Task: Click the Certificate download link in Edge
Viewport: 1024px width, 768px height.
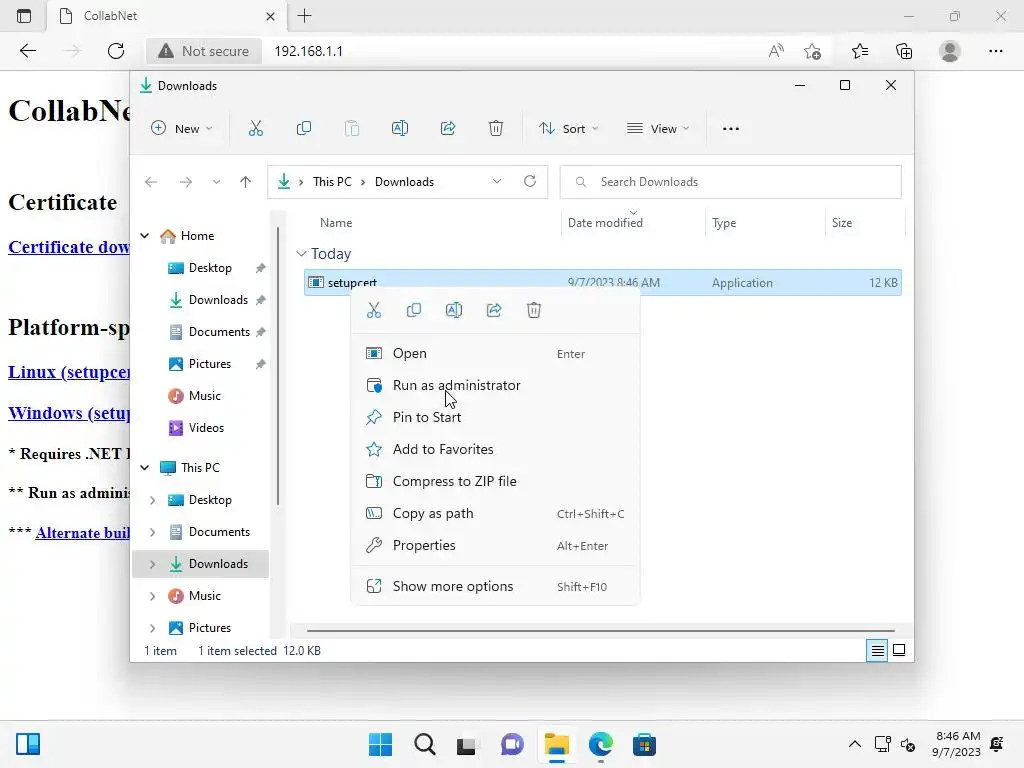Action: click(69, 247)
